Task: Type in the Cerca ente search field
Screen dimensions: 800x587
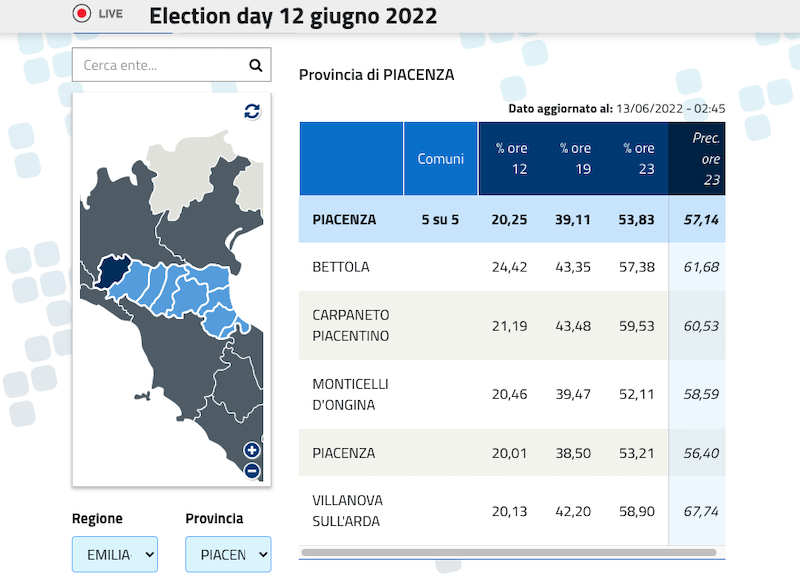Action: (x=160, y=66)
